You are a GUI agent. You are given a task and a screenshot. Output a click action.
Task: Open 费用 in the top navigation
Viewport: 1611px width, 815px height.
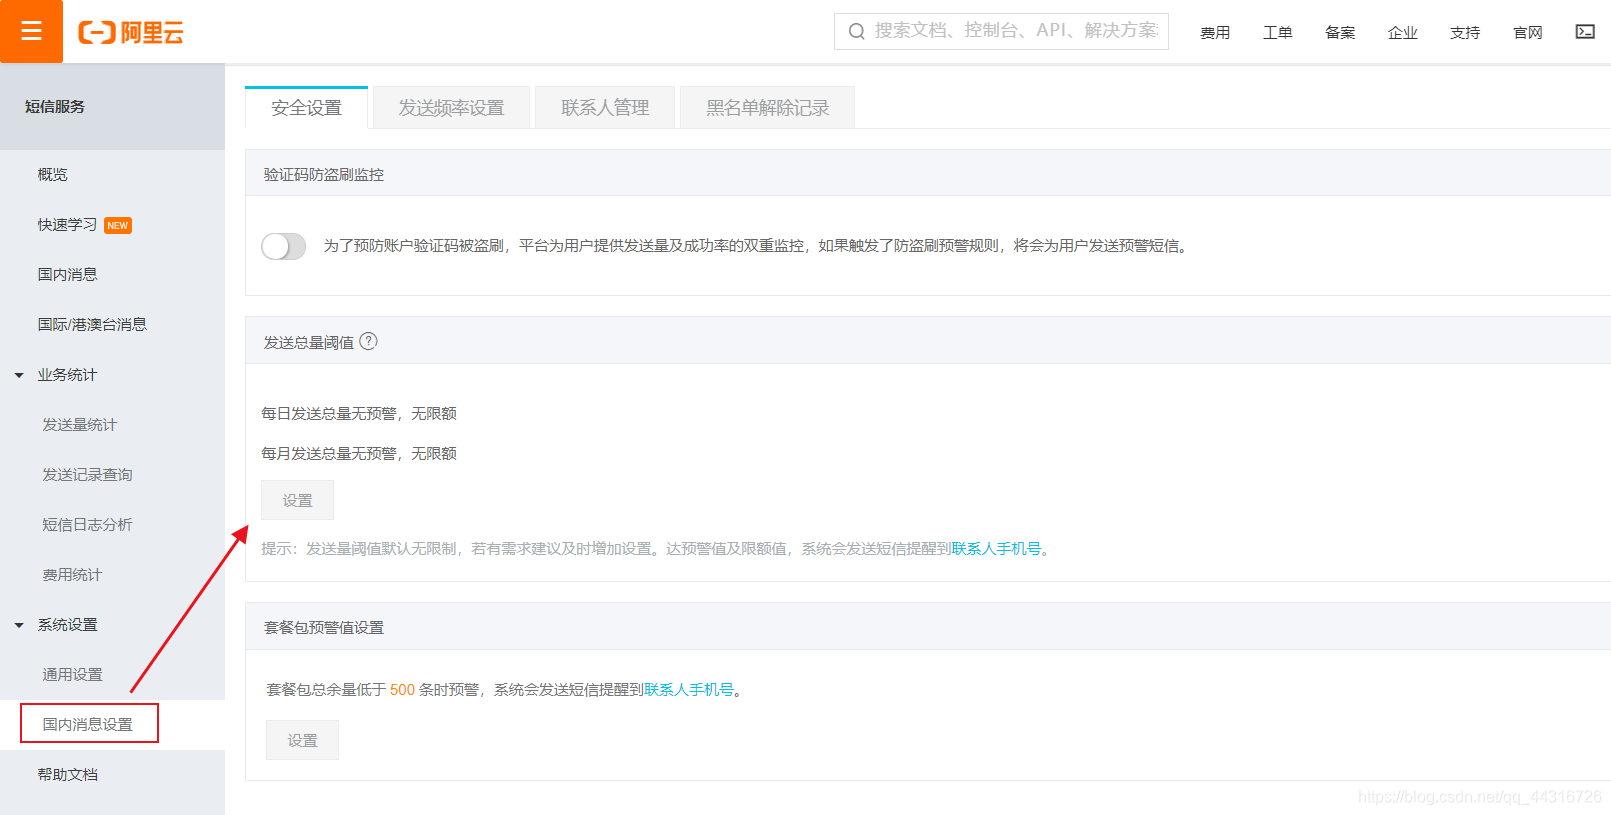point(1215,33)
